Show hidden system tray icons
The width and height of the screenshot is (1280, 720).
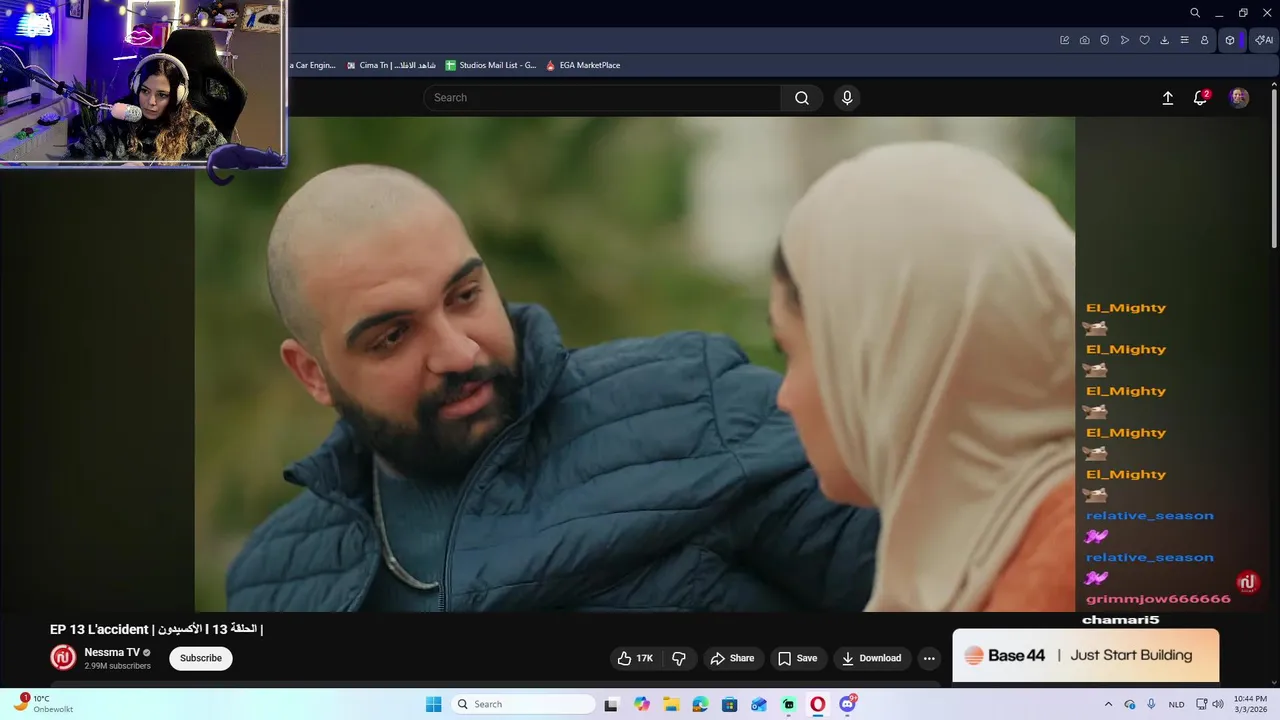1108,704
